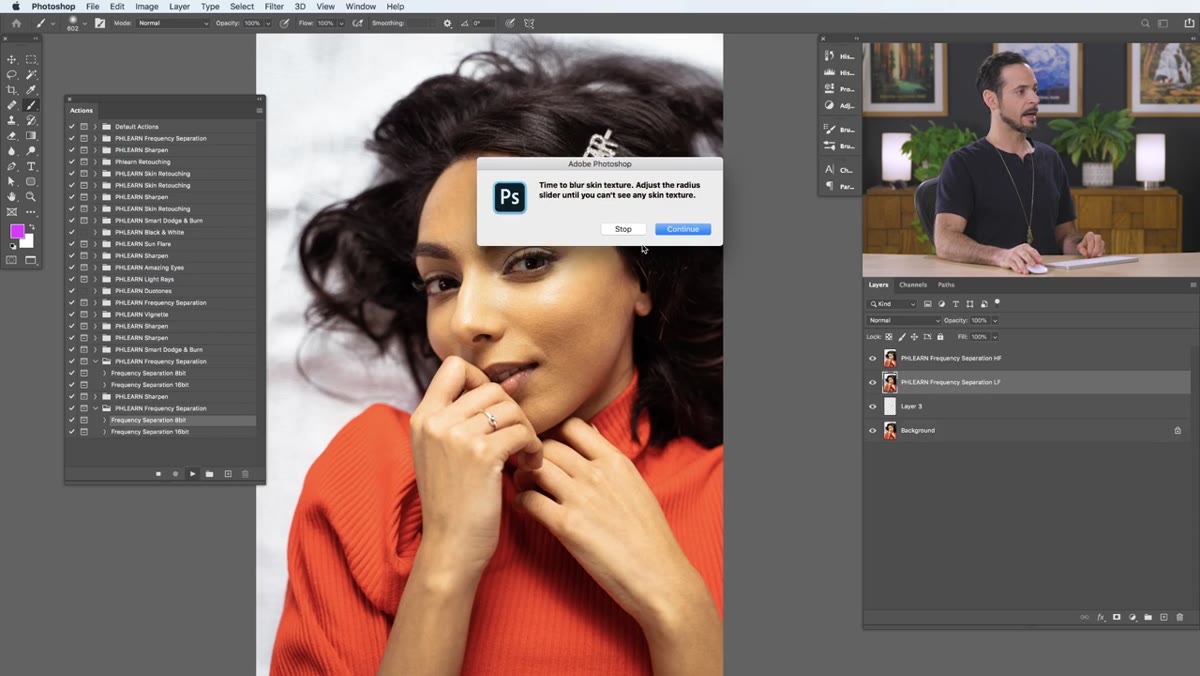The image size is (1200, 676).
Task: Select the Pen tool
Action: (x=12, y=166)
